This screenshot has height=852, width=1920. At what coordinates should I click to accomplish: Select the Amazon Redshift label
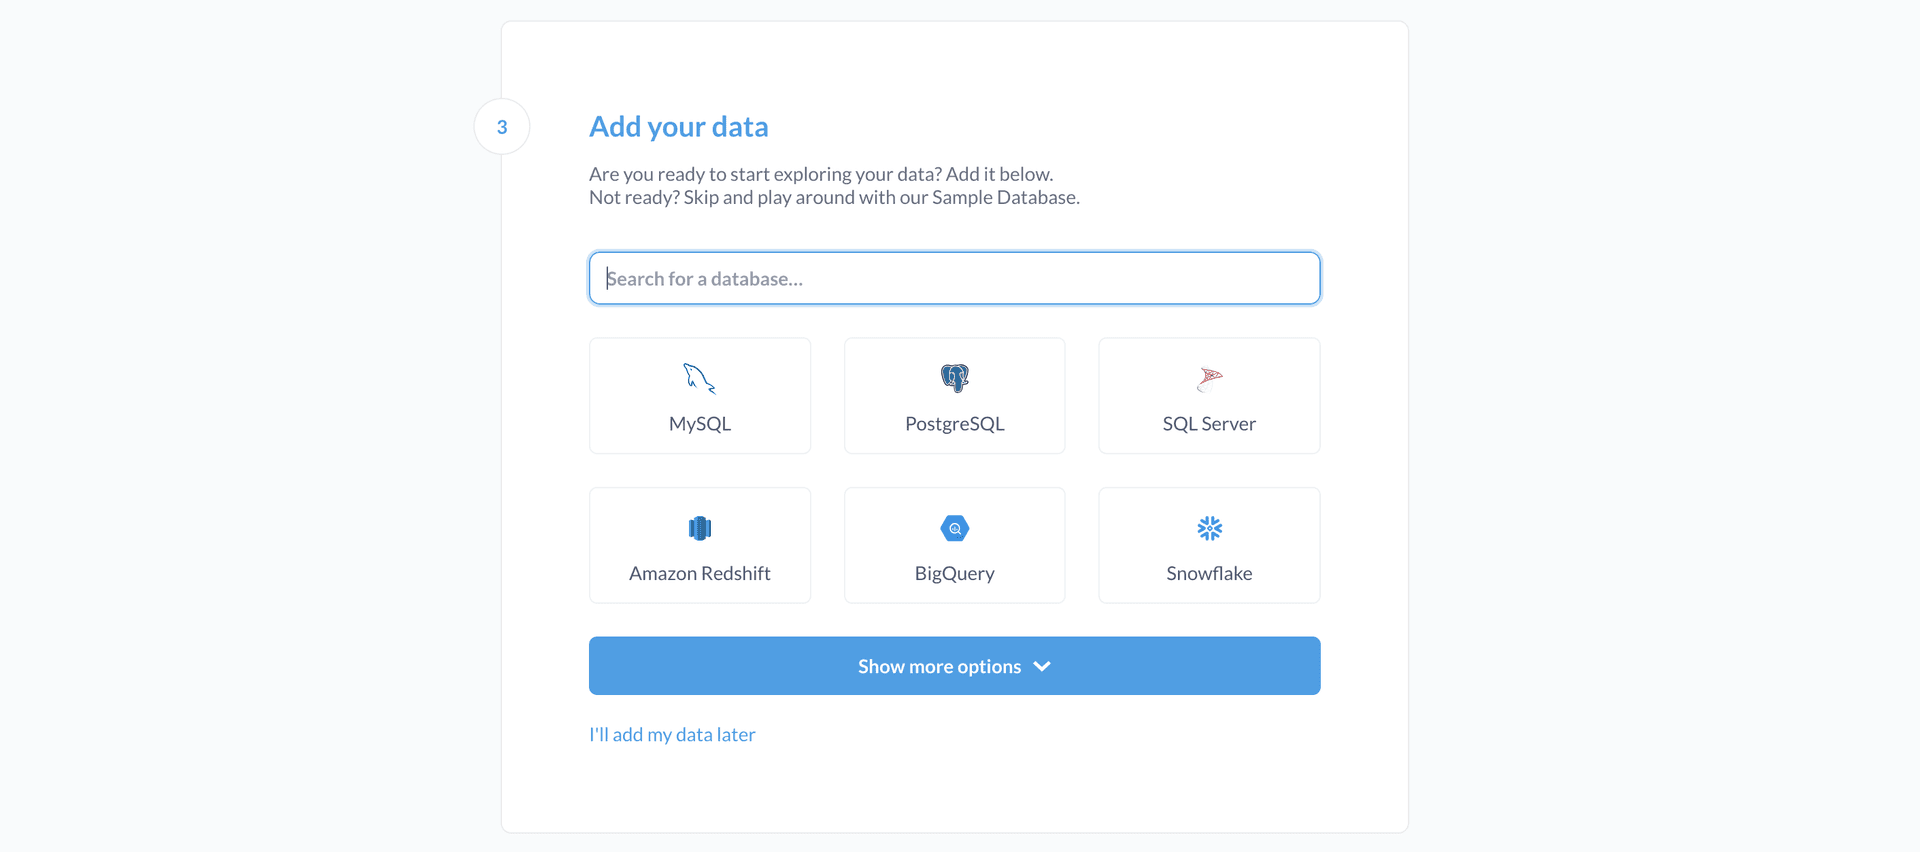700,574
